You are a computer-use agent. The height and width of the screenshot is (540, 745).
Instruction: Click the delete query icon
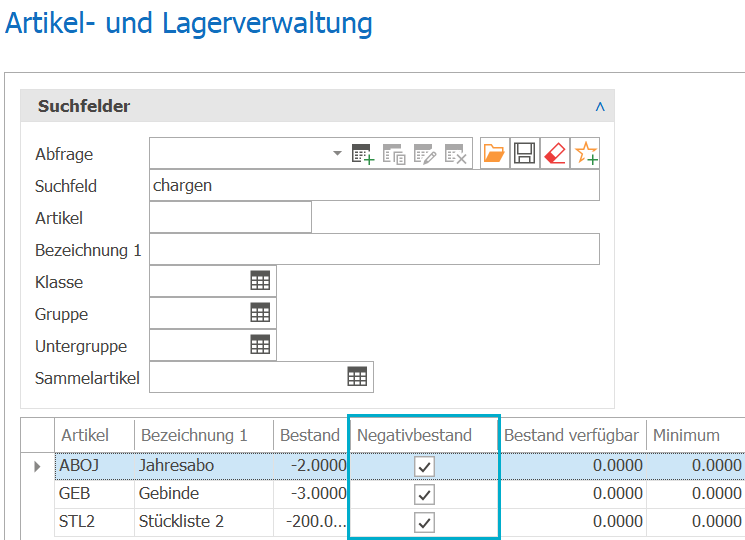click(x=455, y=154)
